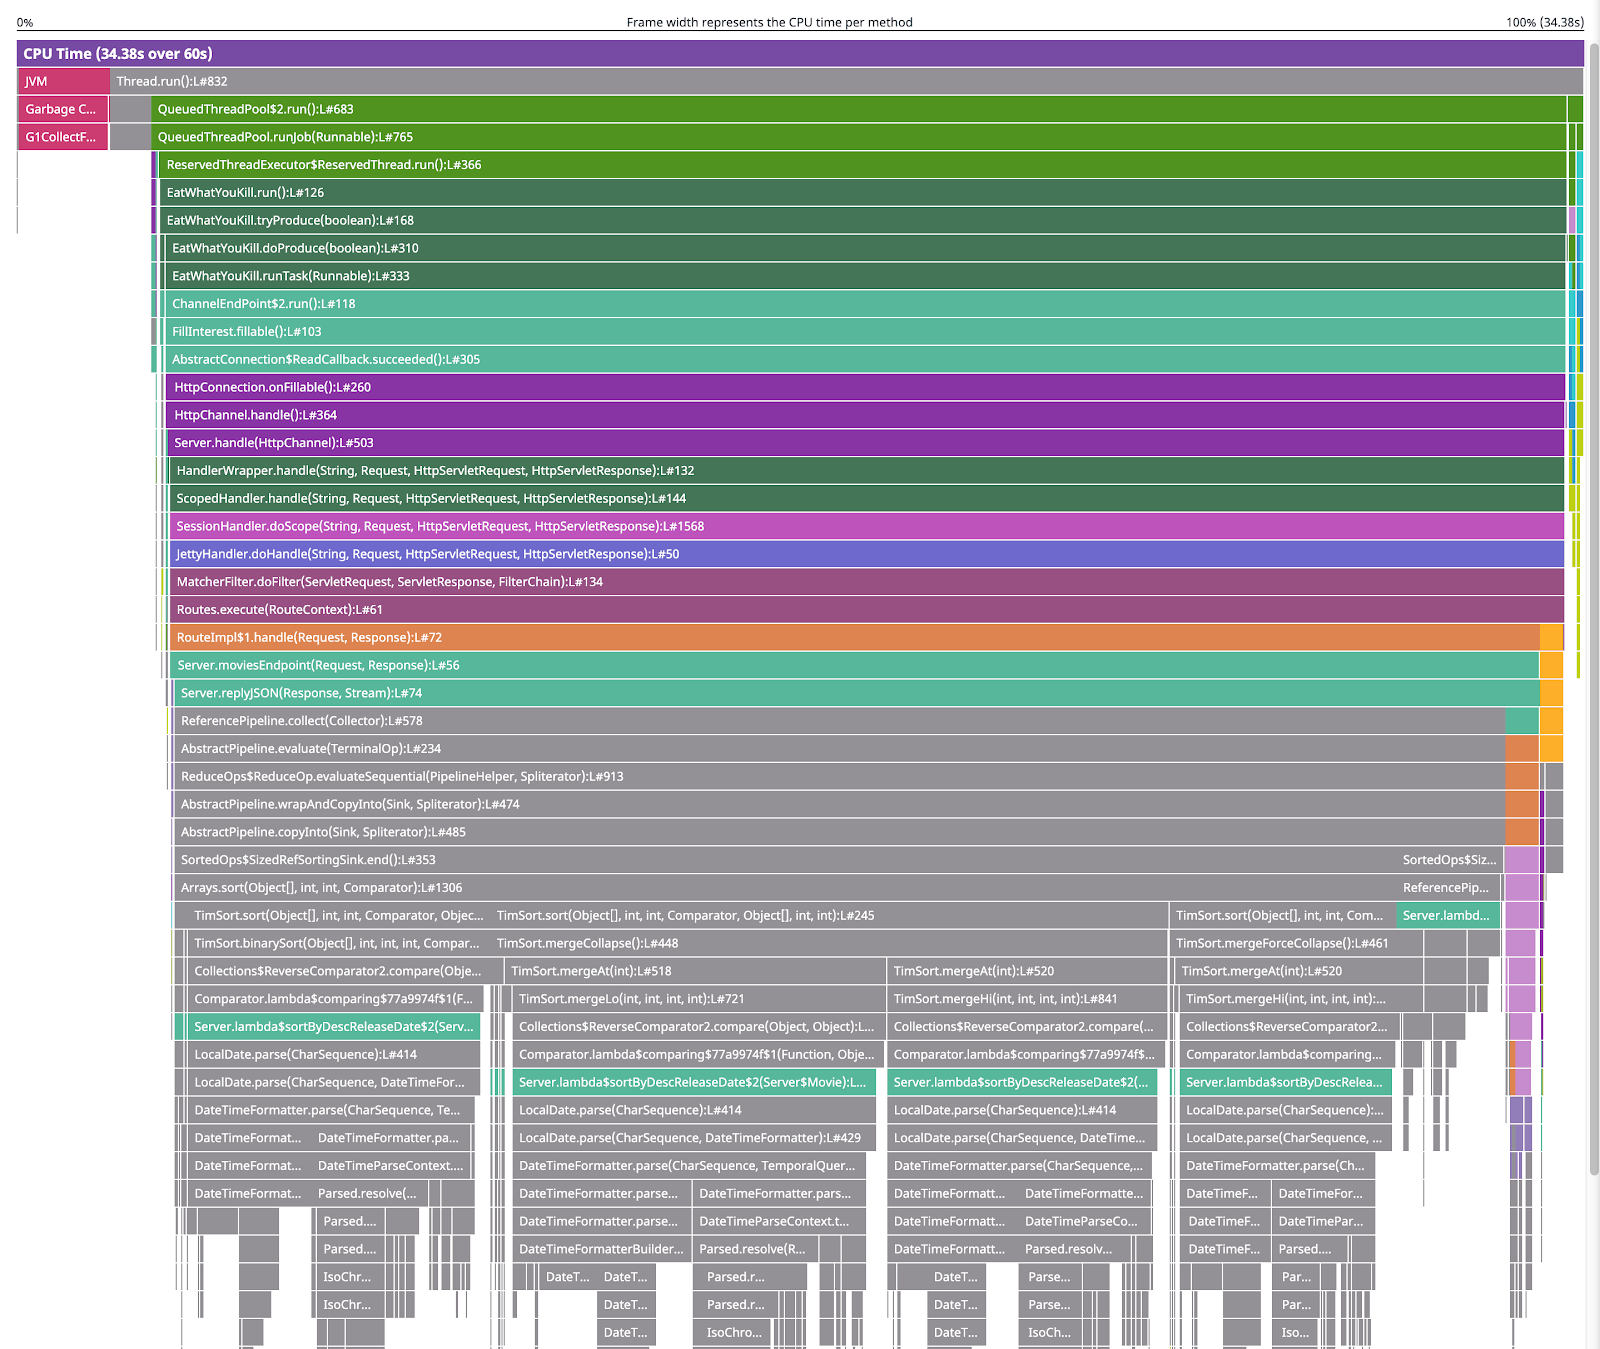Click the G1CollectF frame
The height and width of the screenshot is (1349, 1600).
(60, 137)
